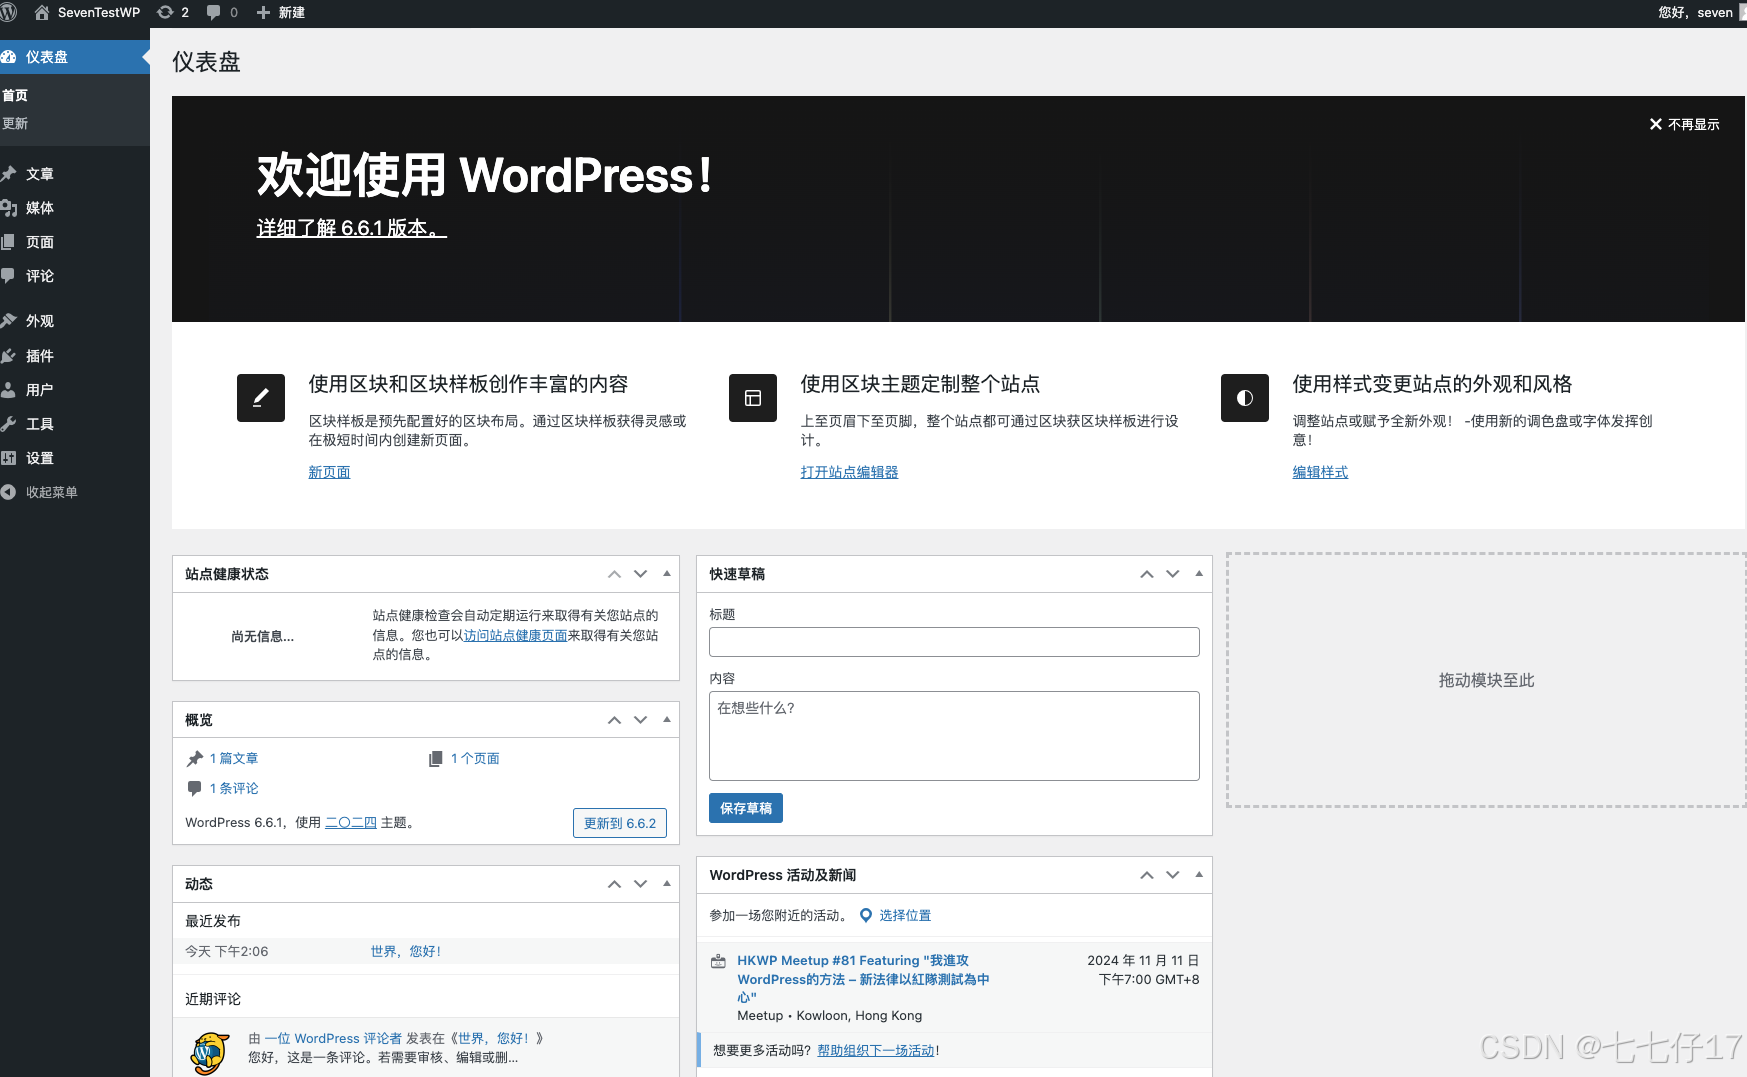The height and width of the screenshot is (1077, 1747).
Task: Click the 保存草稿 button
Action: tap(746, 808)
